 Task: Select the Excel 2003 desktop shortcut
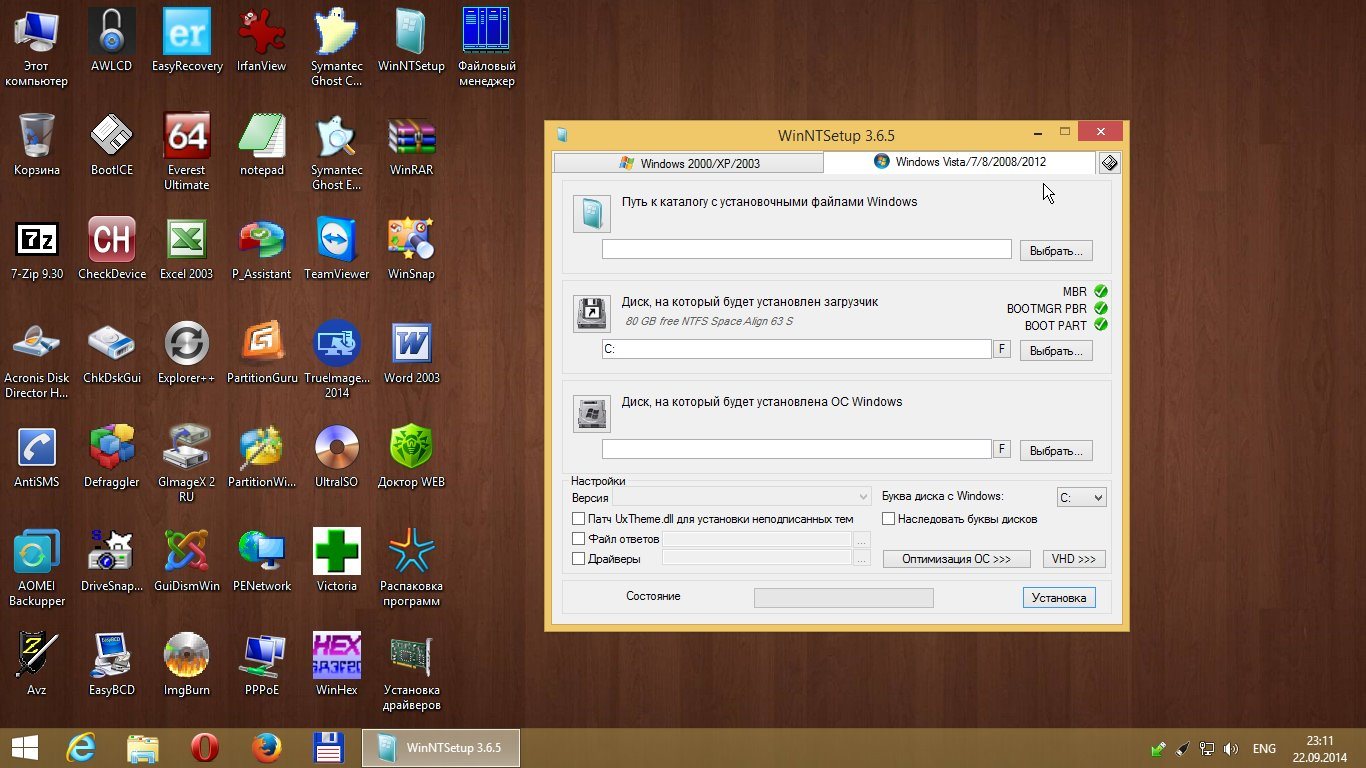tap(187, 249)
